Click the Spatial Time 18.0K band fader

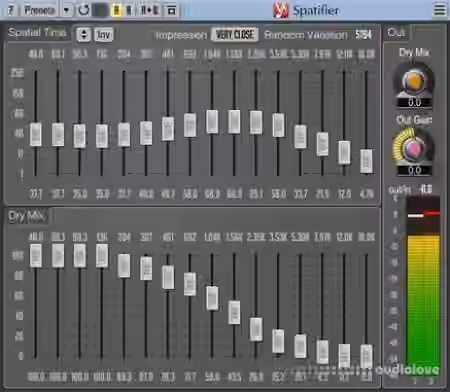(x=366, y=161)
